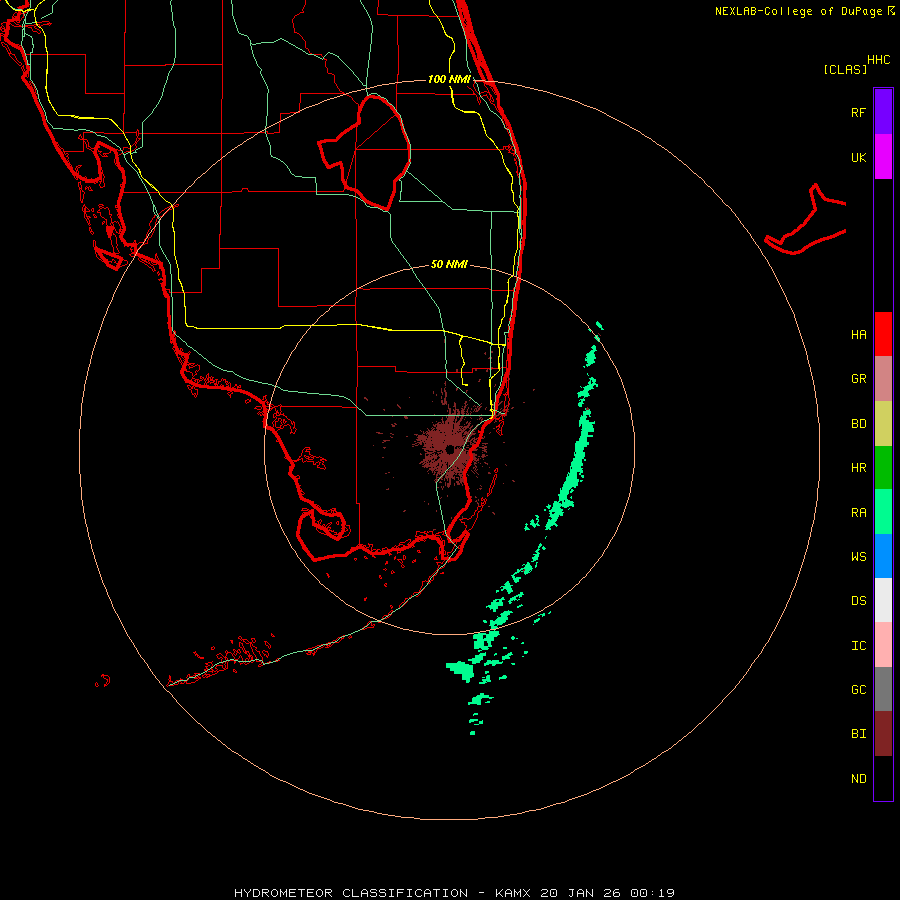Click the '[CLAS]' legend unit text

[x=845, y=69]
